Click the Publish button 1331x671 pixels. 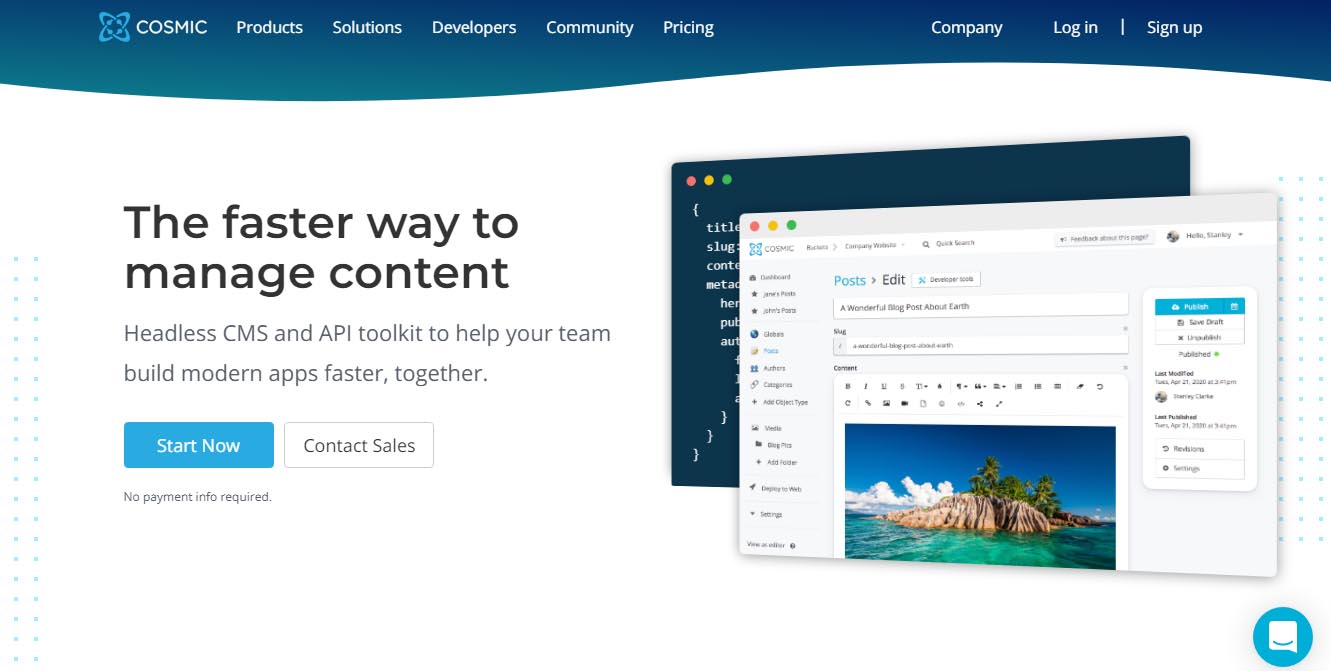(x=1190, y=306)
